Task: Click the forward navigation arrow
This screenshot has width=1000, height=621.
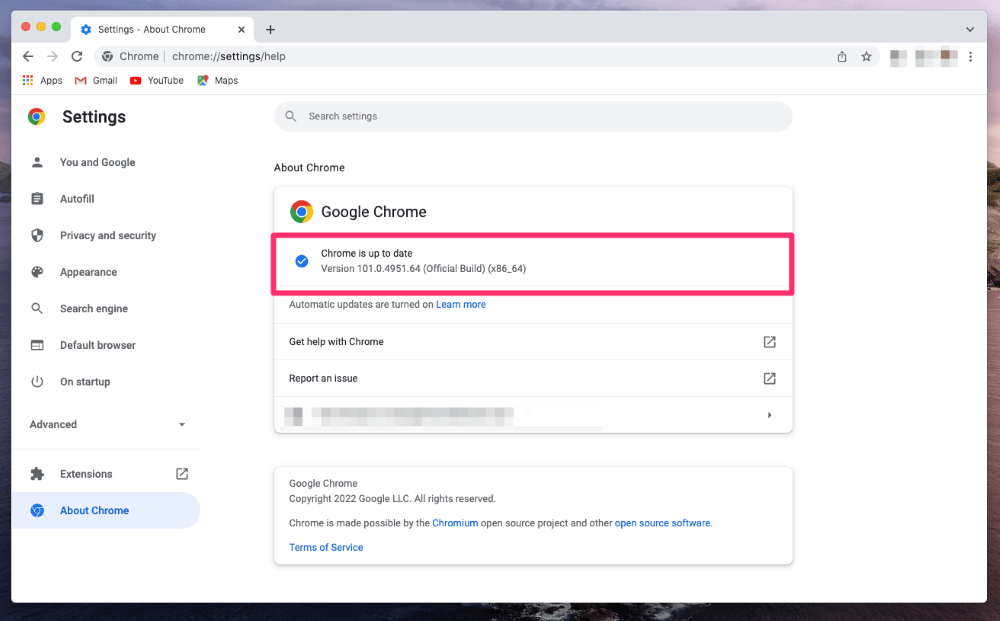Action: tap(52, 56)
